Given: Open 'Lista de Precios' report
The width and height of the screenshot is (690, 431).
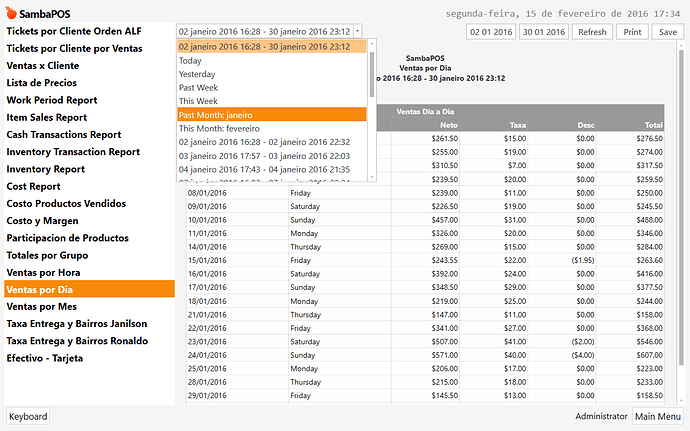Looking at the screenshot, I should (x=89, y=83).
